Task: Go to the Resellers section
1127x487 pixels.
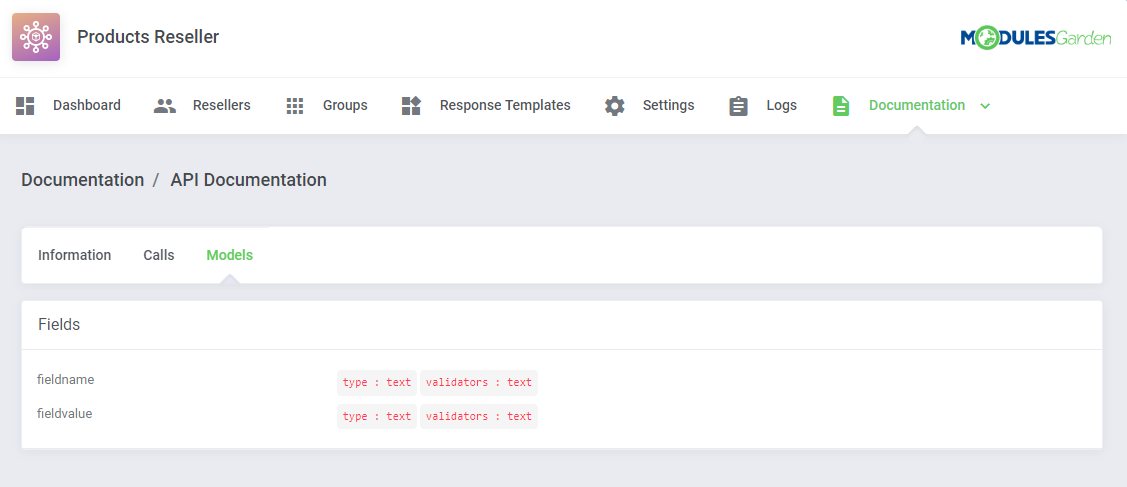Action: click(221, 106)
